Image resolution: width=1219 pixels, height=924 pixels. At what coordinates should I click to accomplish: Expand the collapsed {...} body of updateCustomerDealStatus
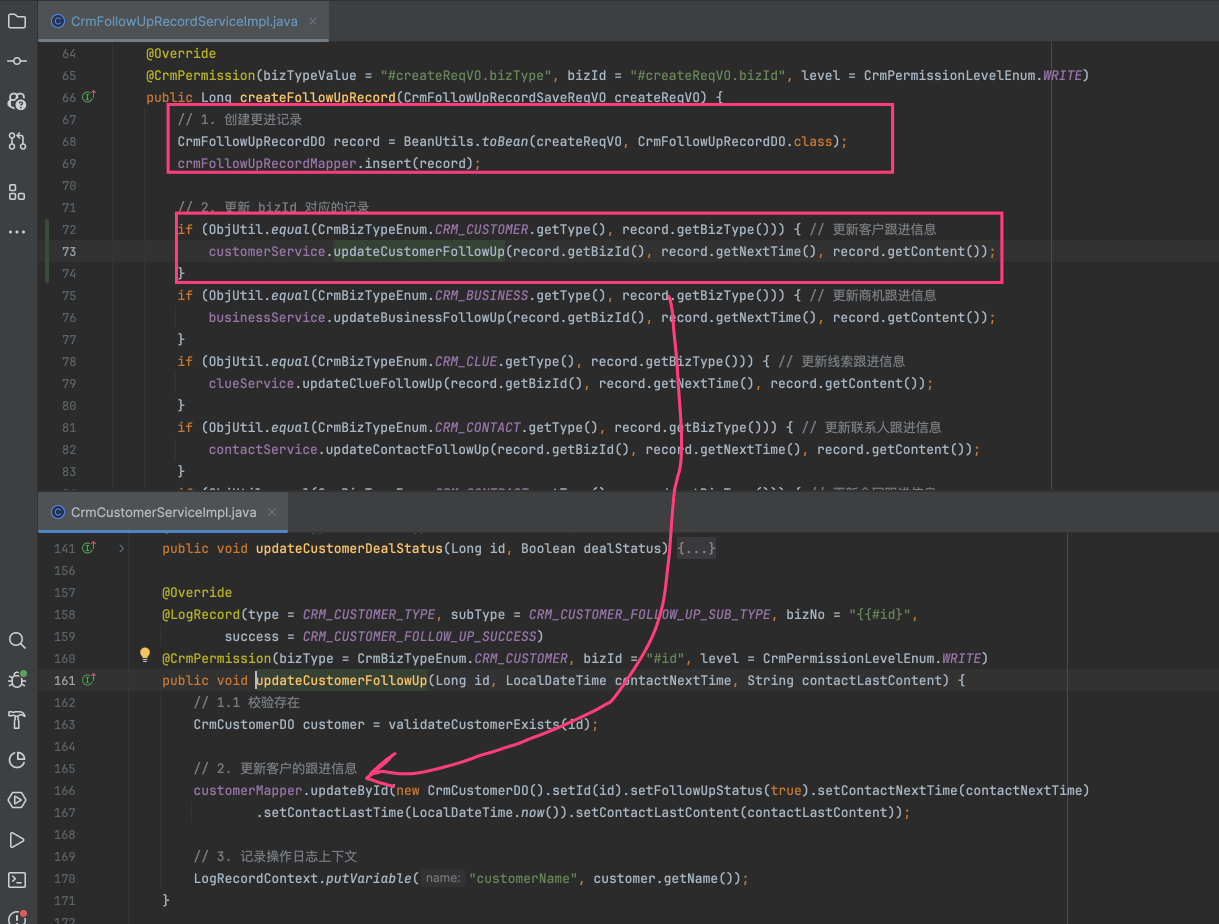coord(696,548)
